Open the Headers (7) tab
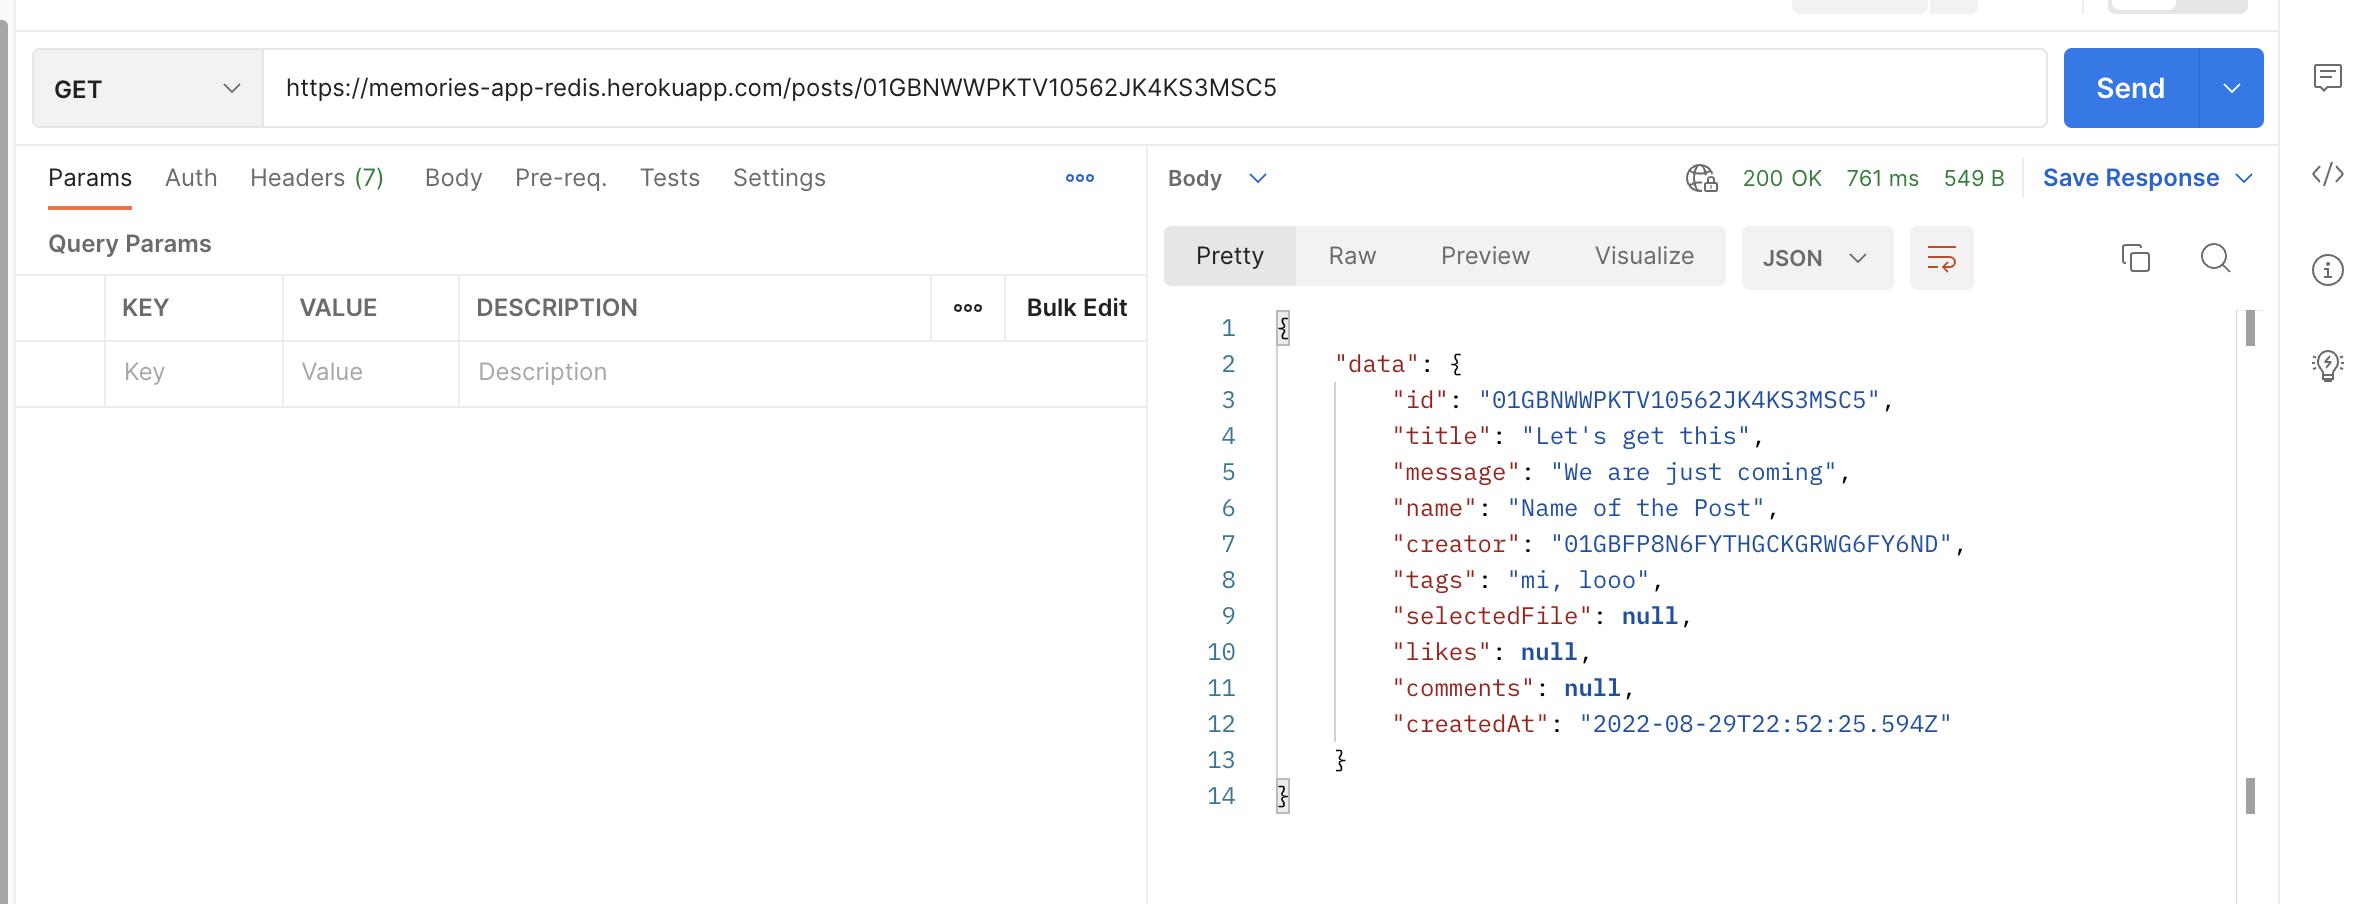Image resolution: width=2368 pixels, height=904 pixels. (x=317, y=178)
